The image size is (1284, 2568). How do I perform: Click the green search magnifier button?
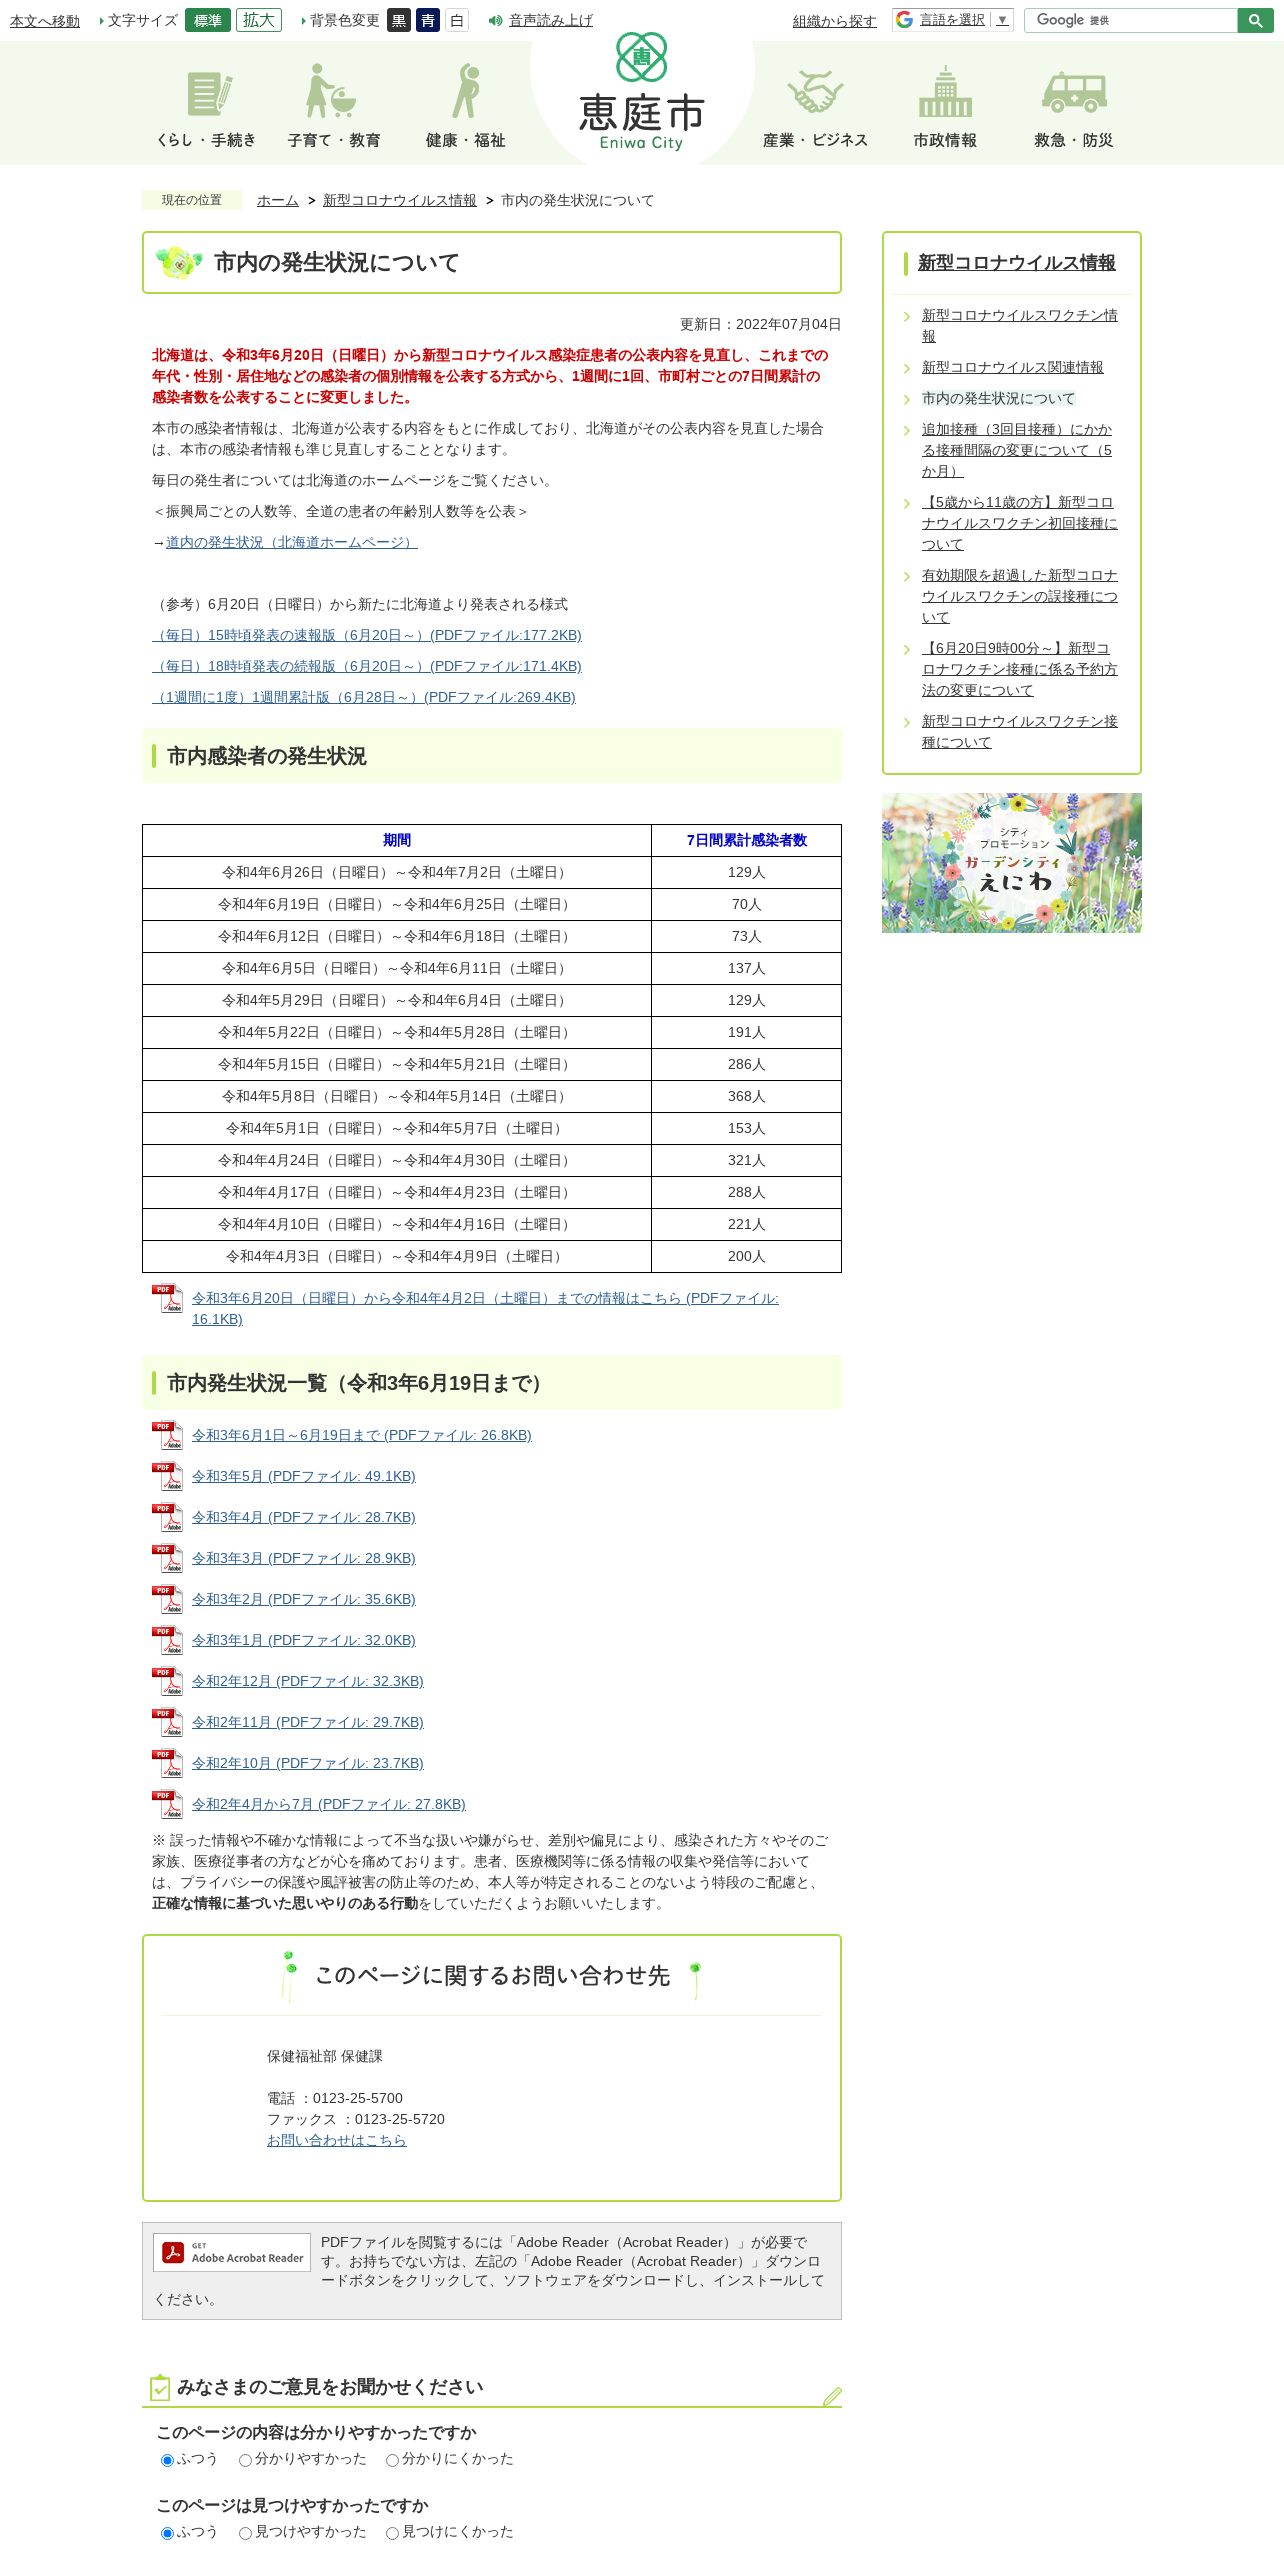click(1255, 20)
